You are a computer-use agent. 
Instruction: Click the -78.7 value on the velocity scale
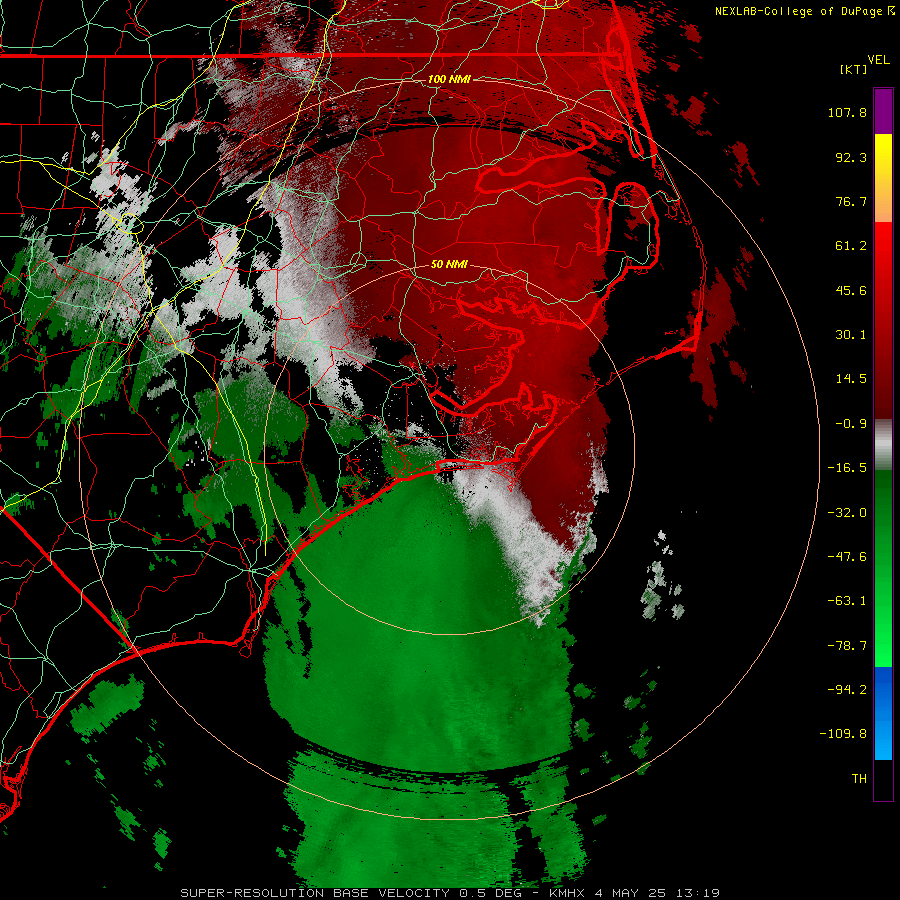(847, 646)
